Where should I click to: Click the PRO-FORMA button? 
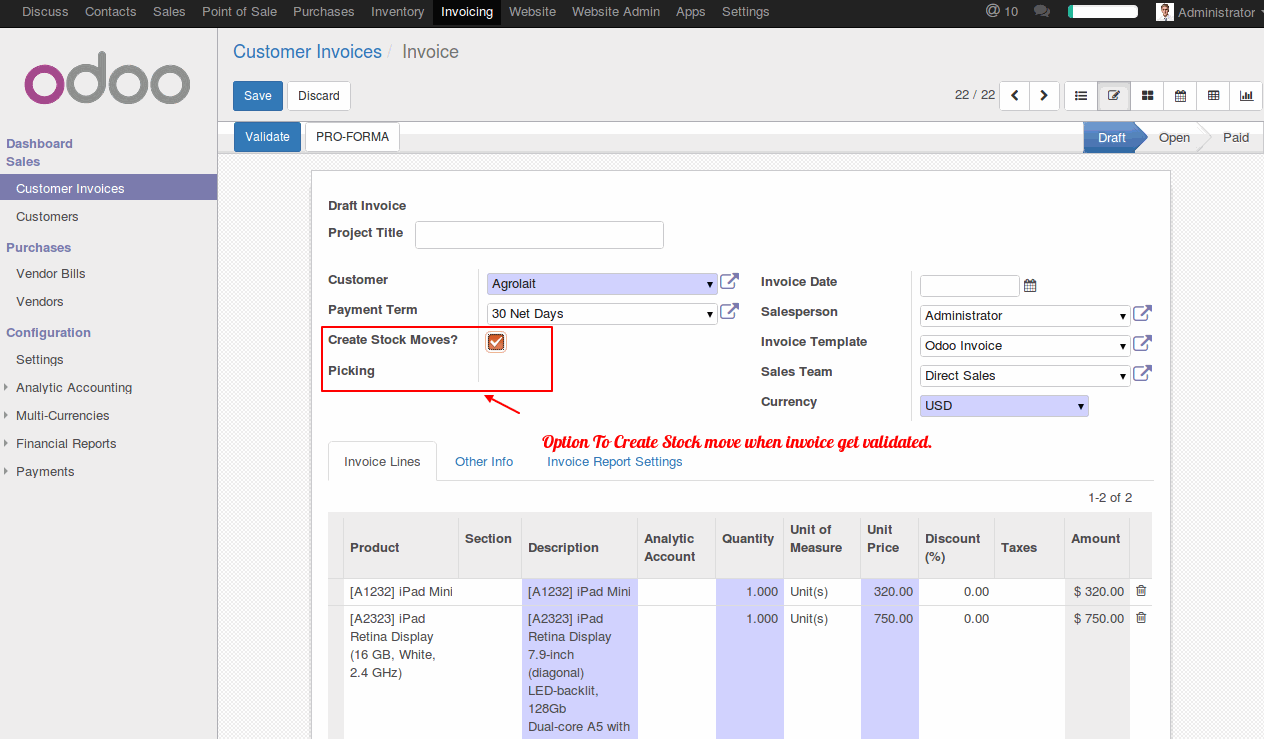352,137
